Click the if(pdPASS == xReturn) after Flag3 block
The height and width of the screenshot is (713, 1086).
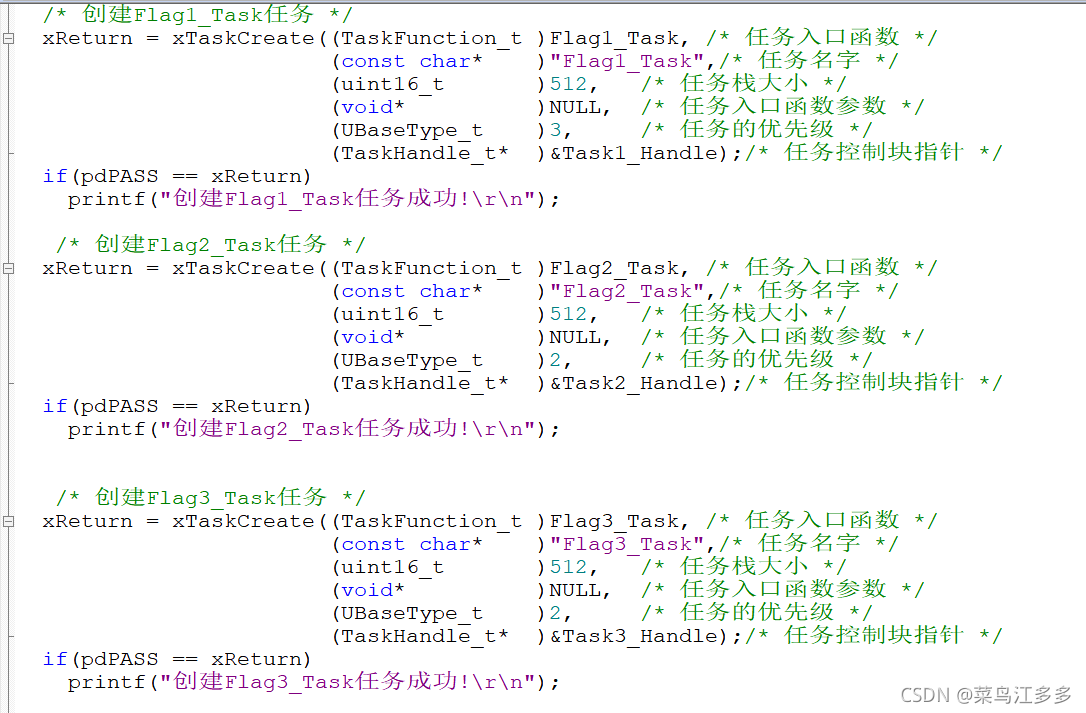tap(177, 660)
